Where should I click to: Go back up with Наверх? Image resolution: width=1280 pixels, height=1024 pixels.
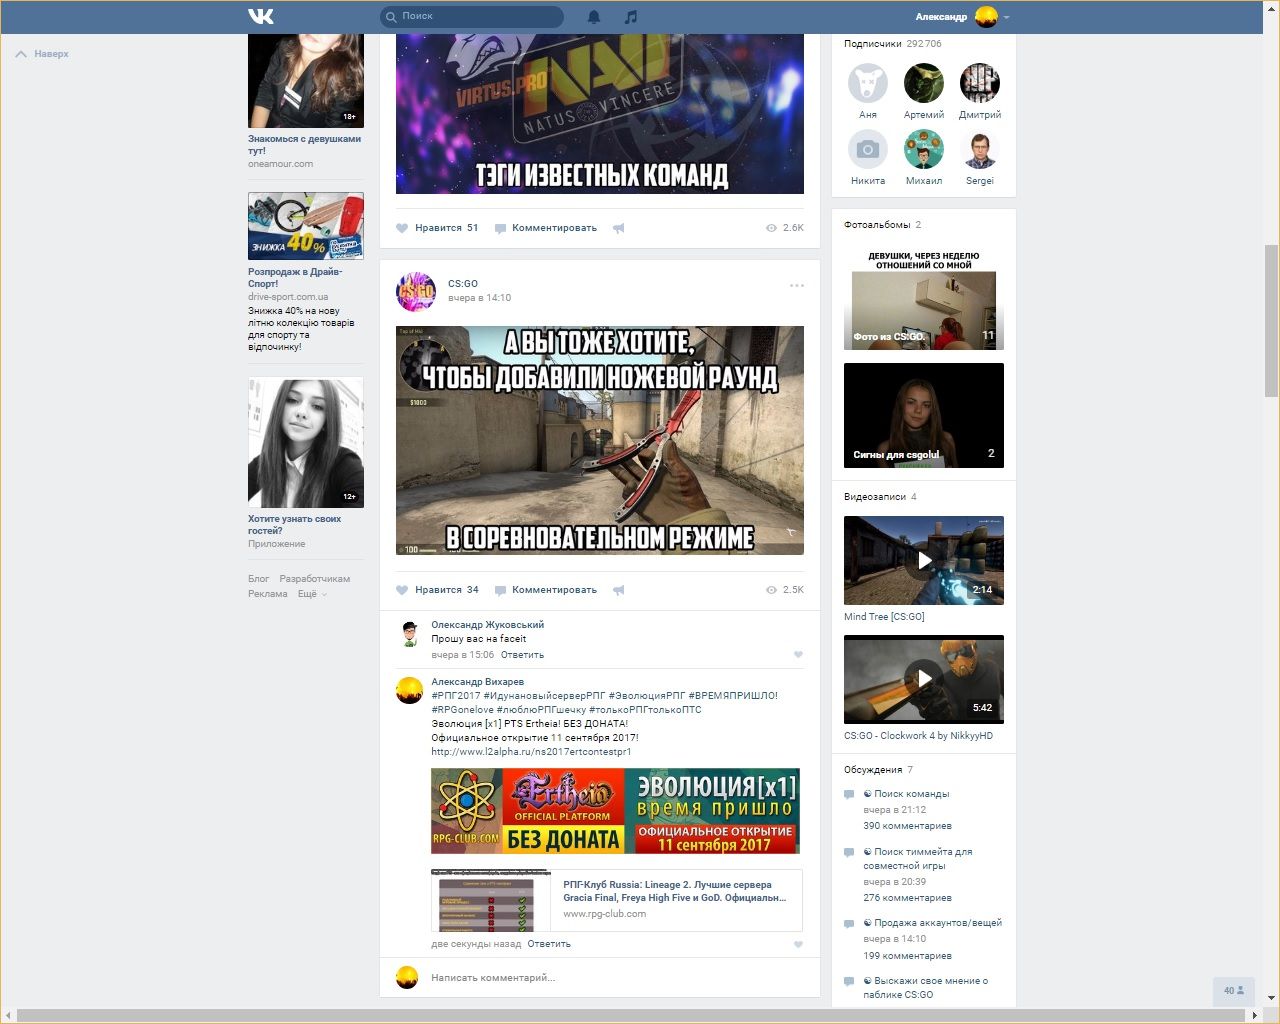[42, 54]
